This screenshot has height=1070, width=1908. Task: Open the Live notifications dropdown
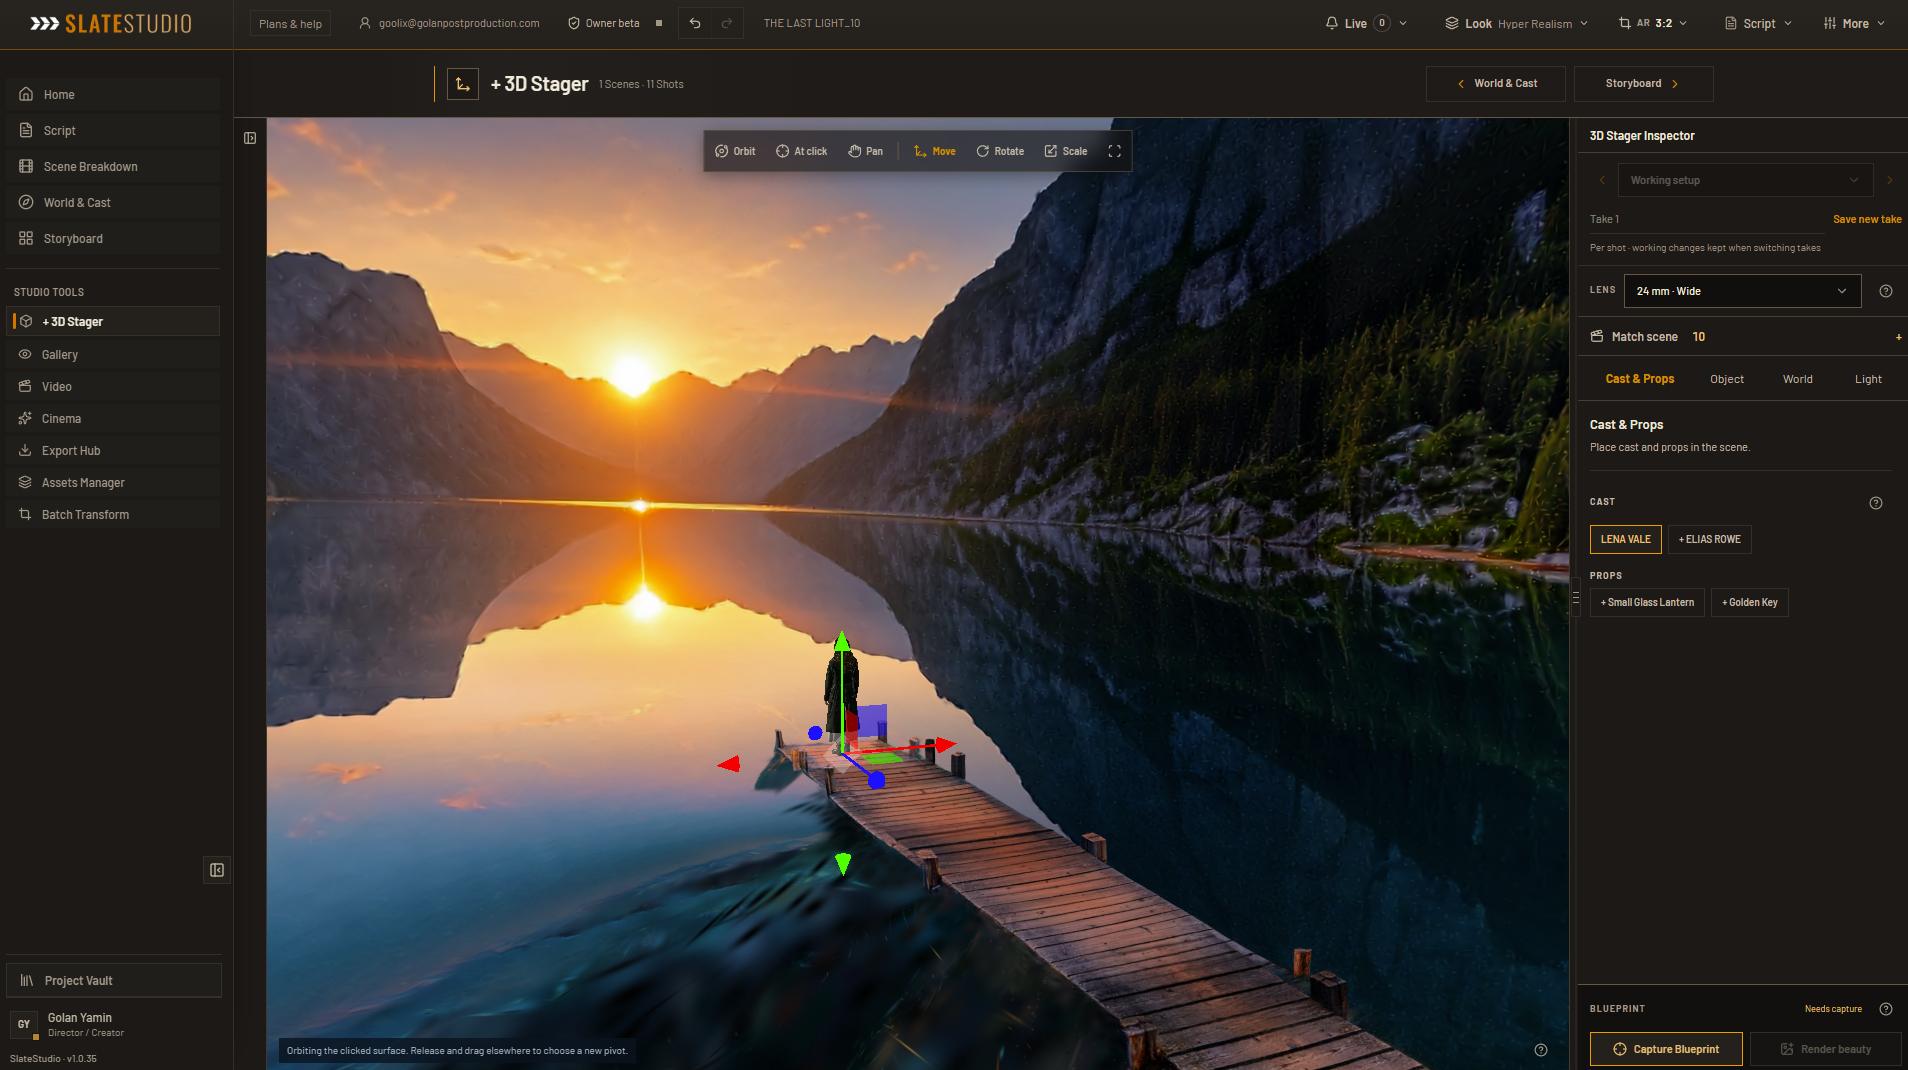[1366, 23]
